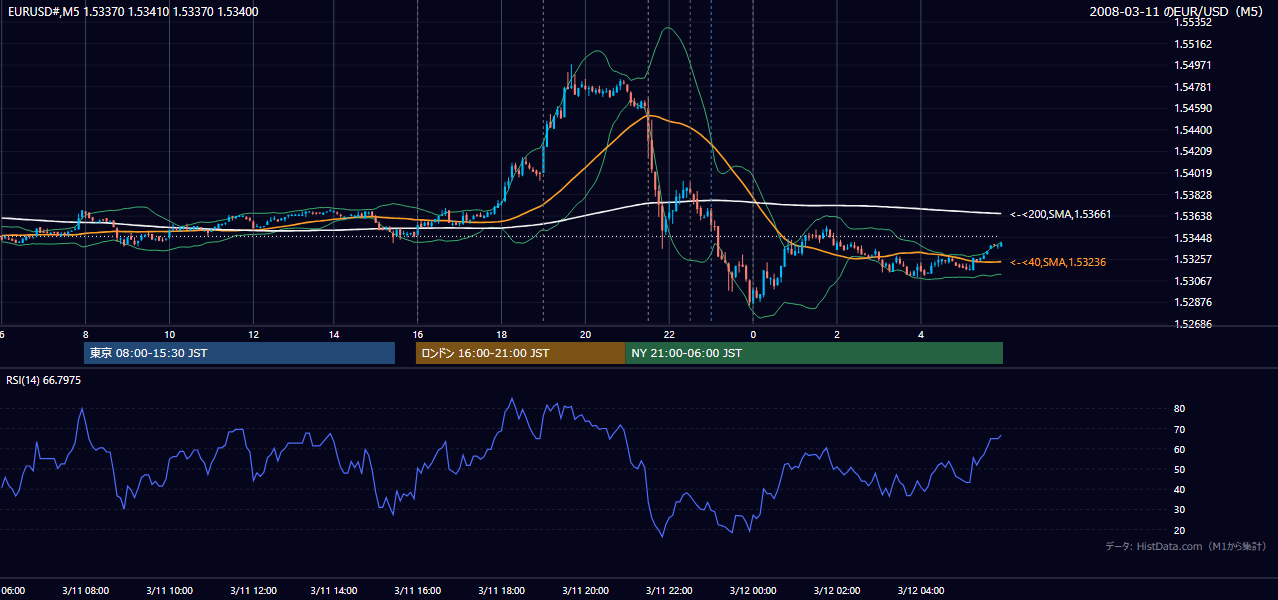Click the RSI scale value 30
This screenshot has width=1278, height=600.
click(x=1179, y=509)
